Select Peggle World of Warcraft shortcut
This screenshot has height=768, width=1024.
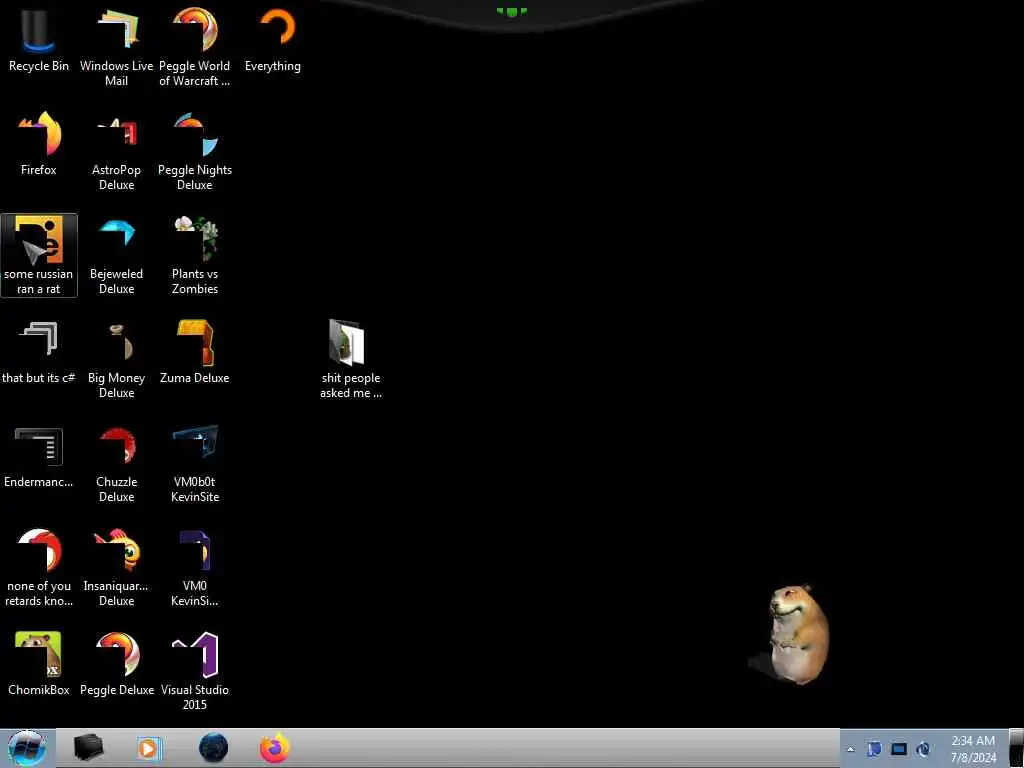[195, 46]
